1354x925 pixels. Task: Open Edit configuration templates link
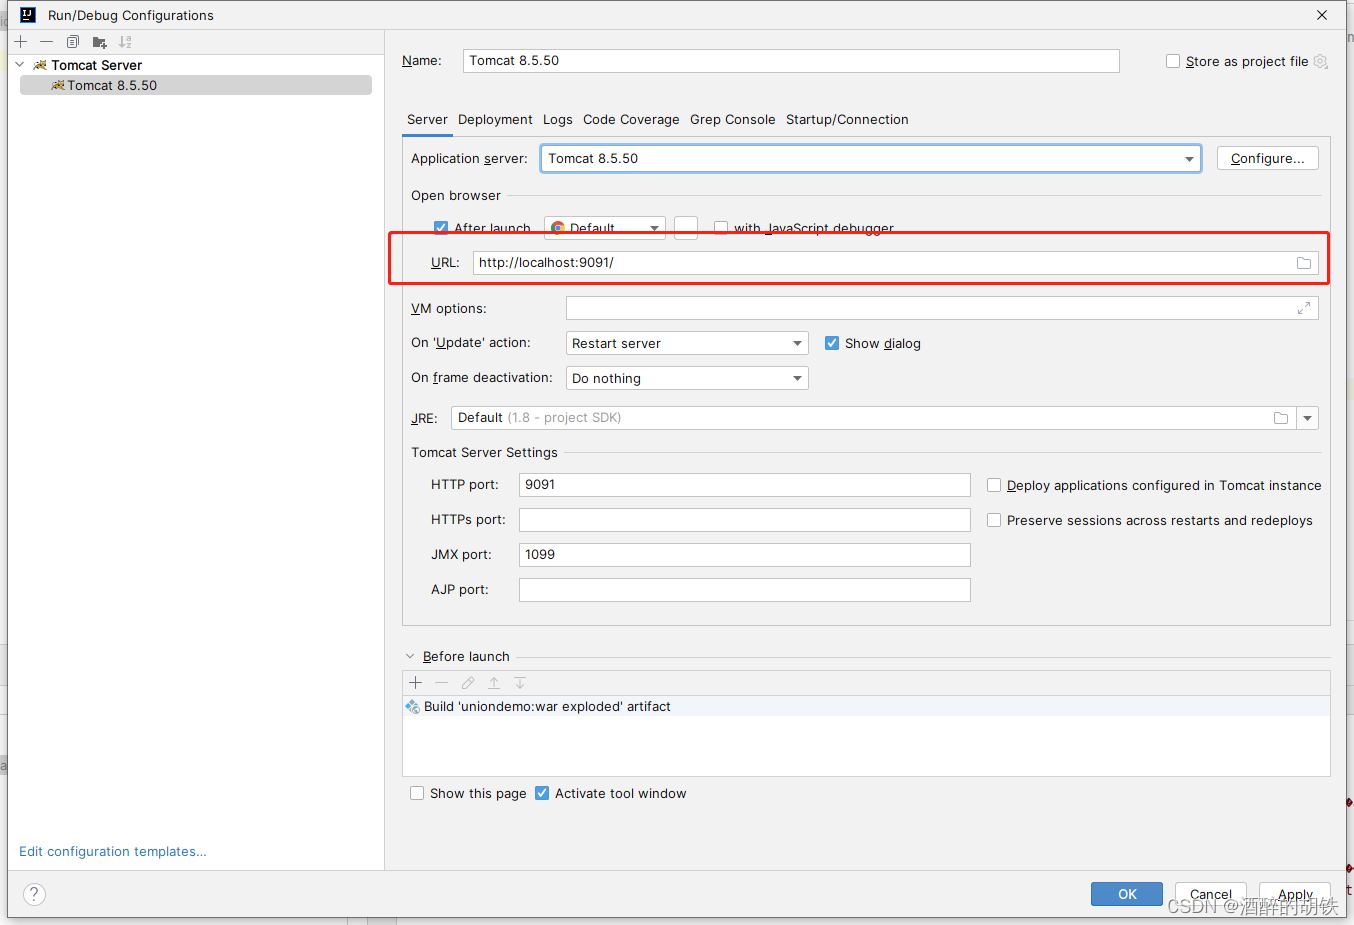point(113,851)
